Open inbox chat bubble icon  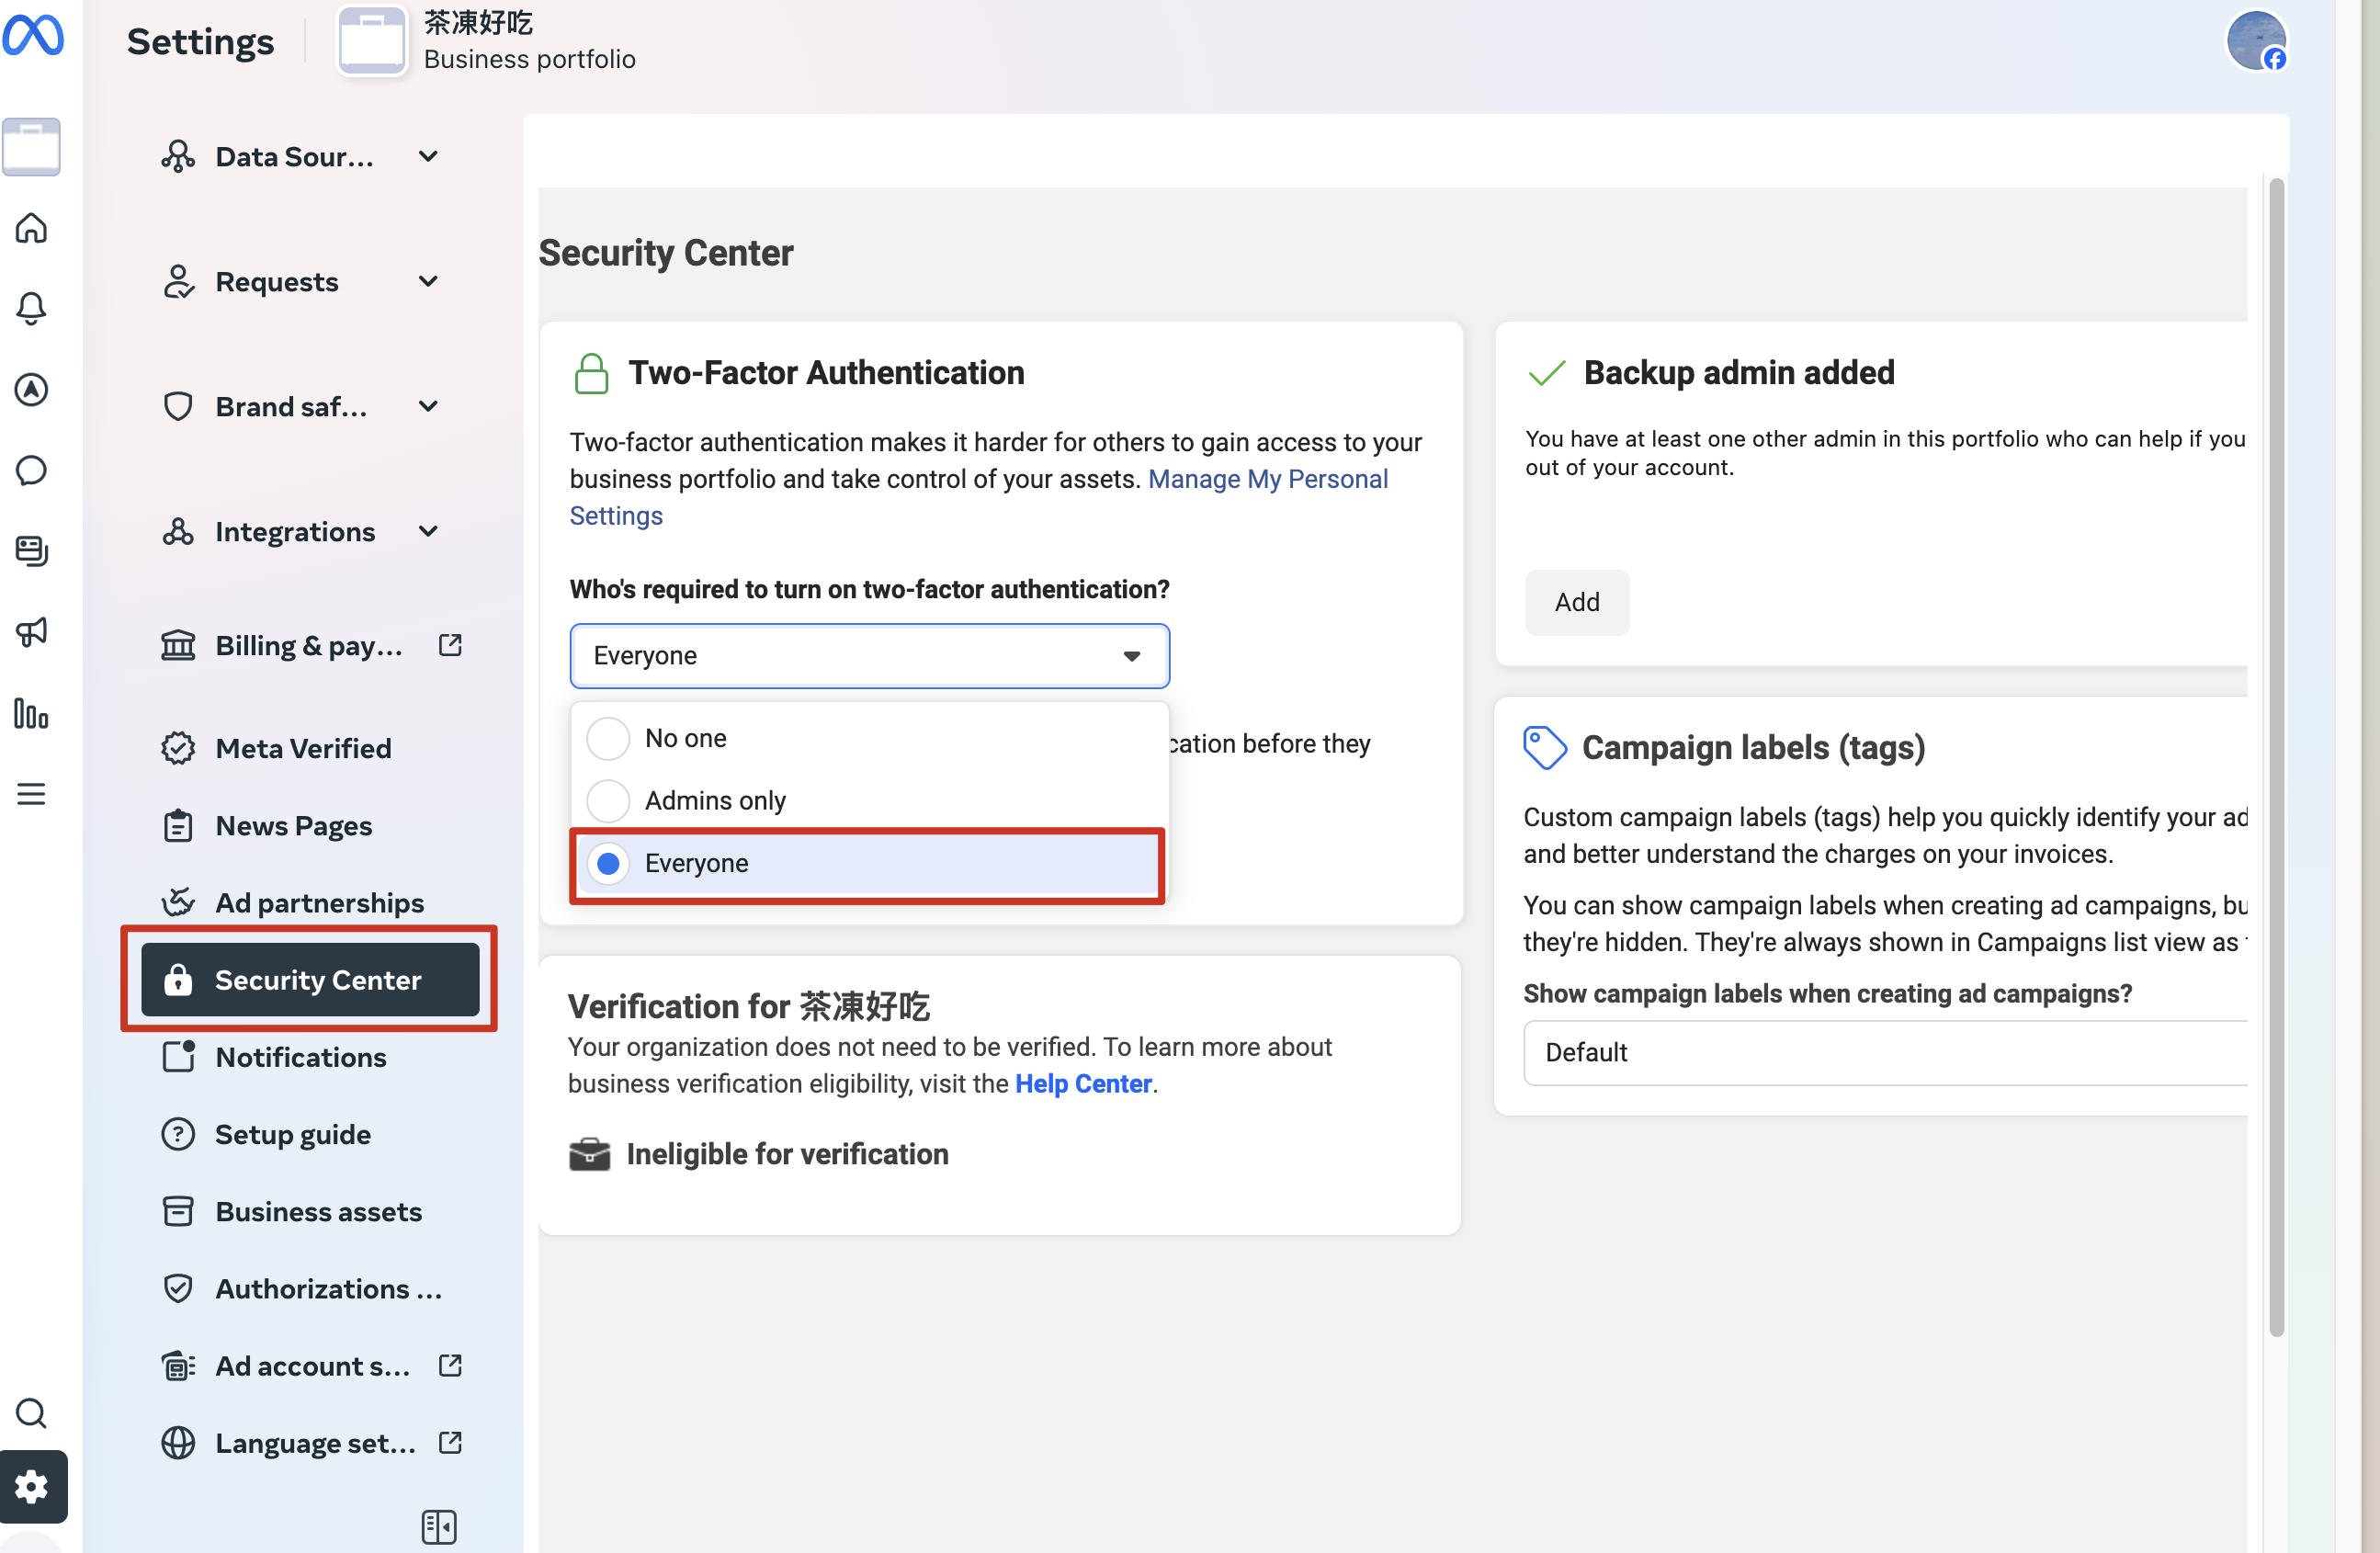point(31,470)
